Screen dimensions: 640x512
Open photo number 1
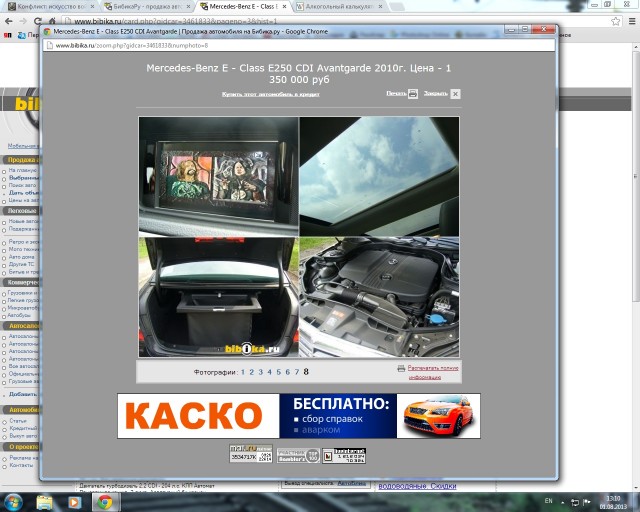click(x=243, y=372)
